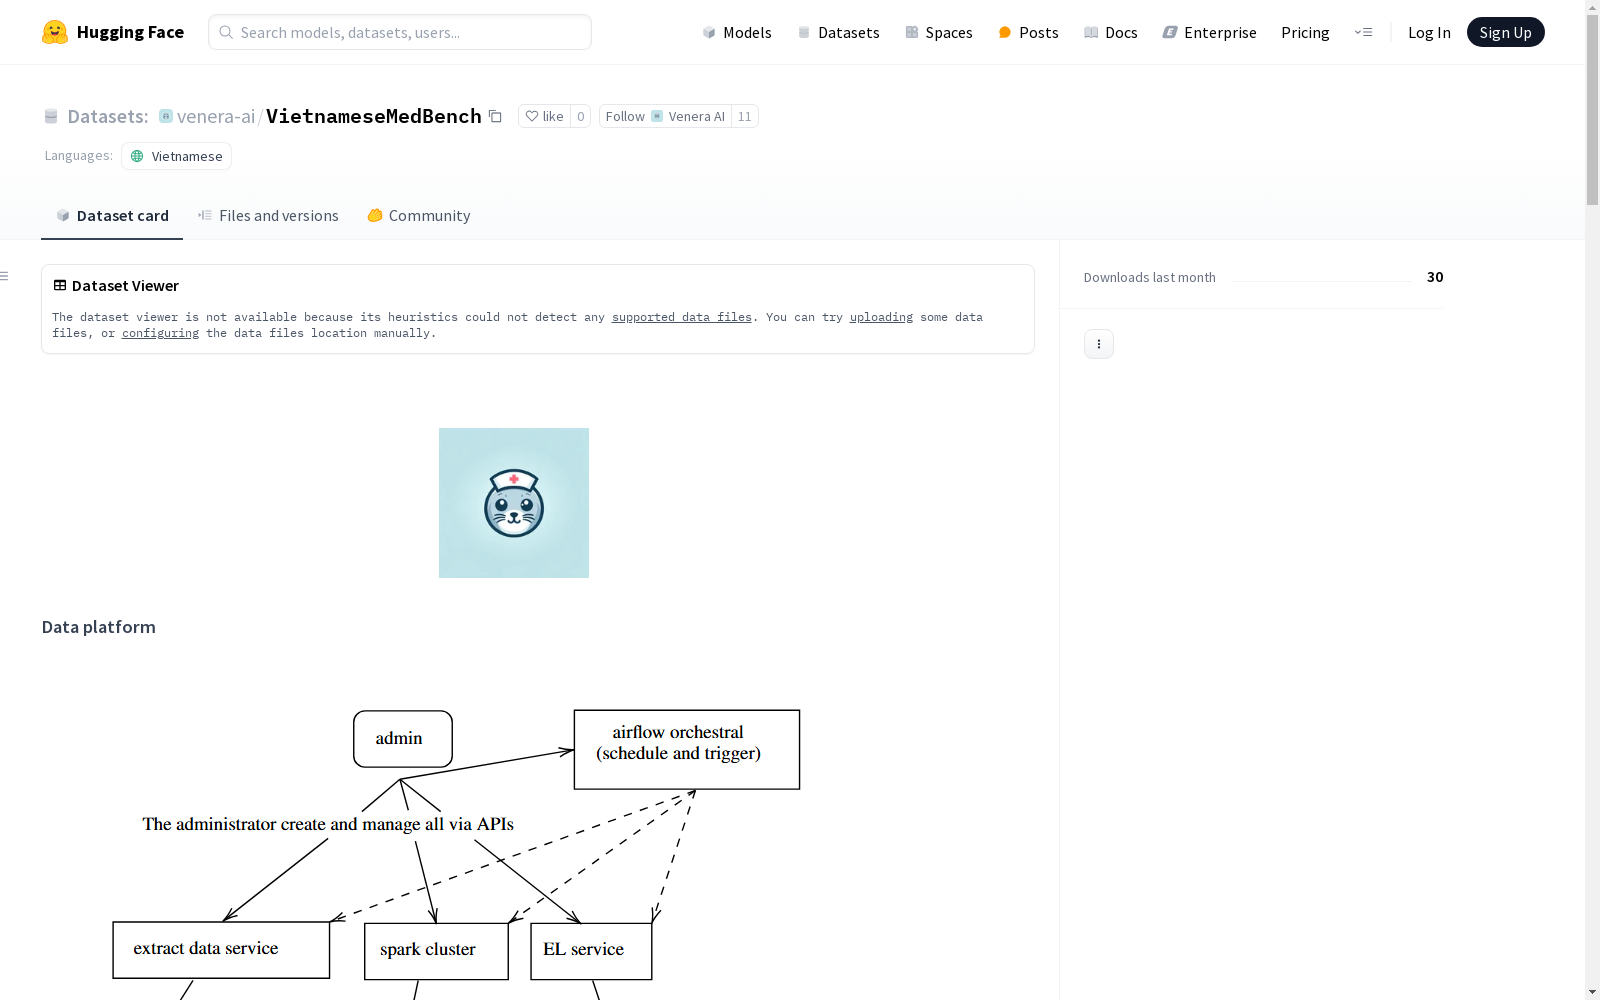
Task: Open the three-dot options menu in sidebar
Action: pos(1099,344)
